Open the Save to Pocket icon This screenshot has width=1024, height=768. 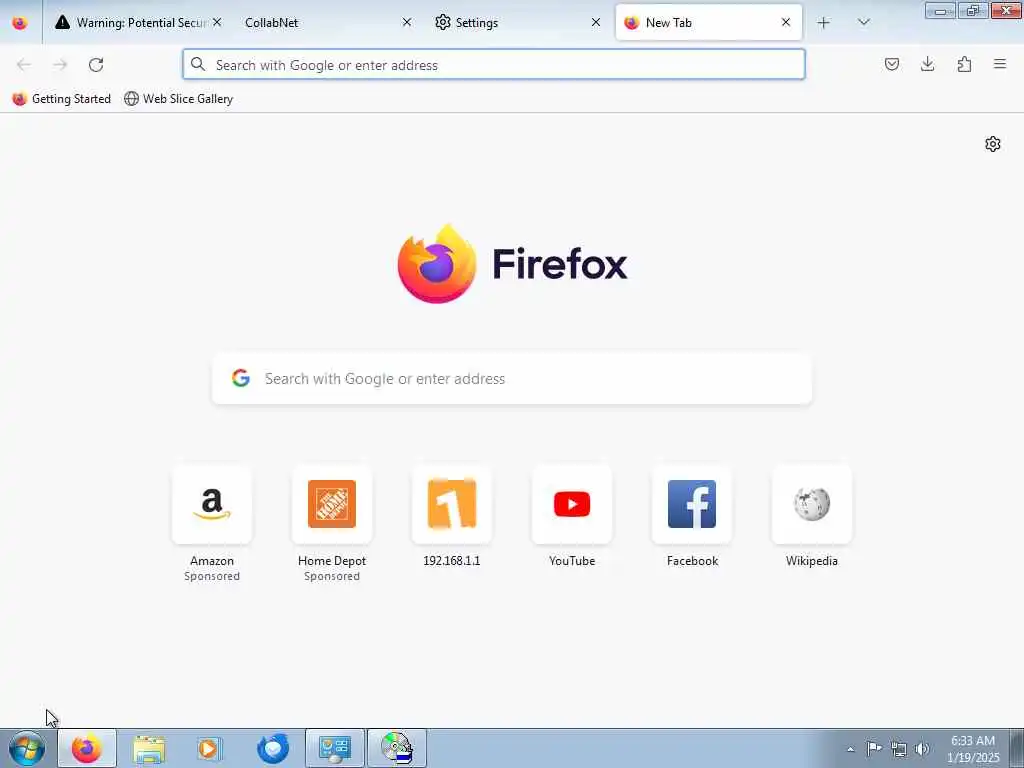[891, 64]
